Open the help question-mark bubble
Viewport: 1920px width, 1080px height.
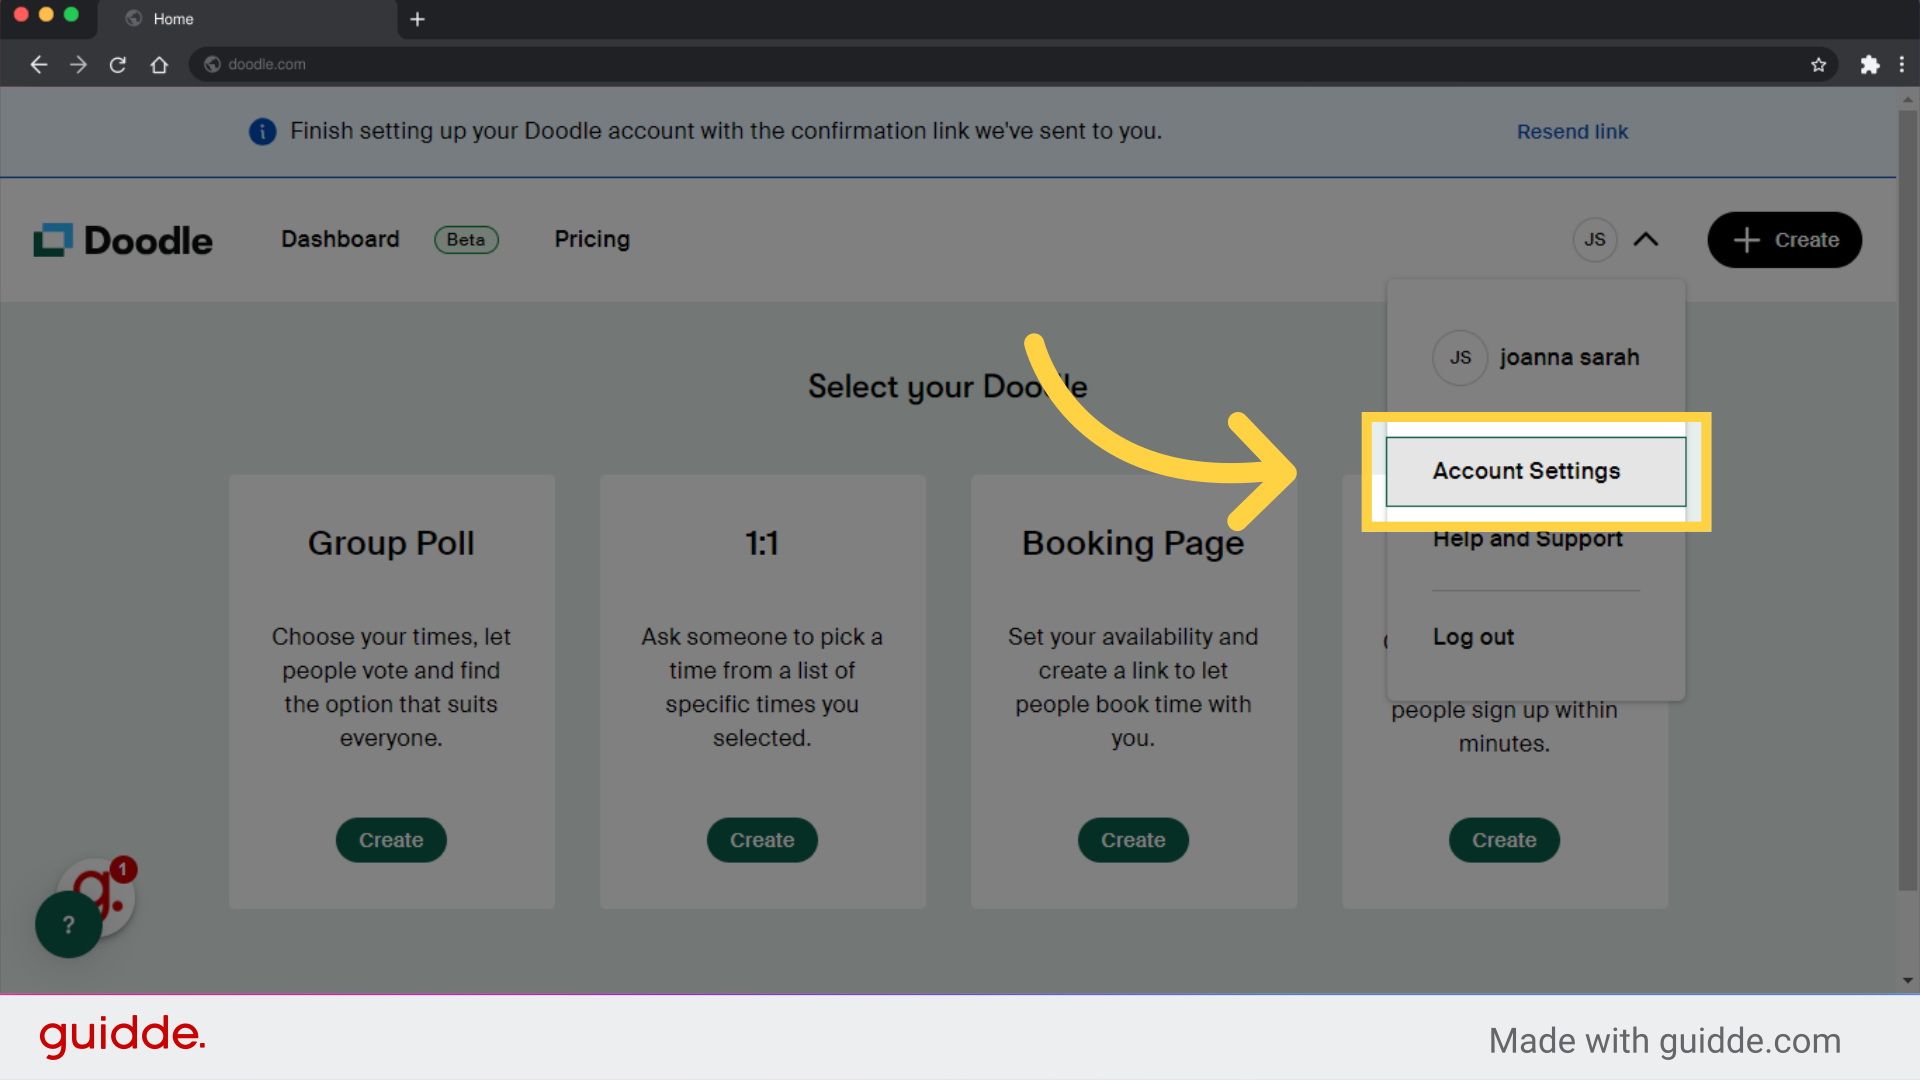tap(67, 925)
